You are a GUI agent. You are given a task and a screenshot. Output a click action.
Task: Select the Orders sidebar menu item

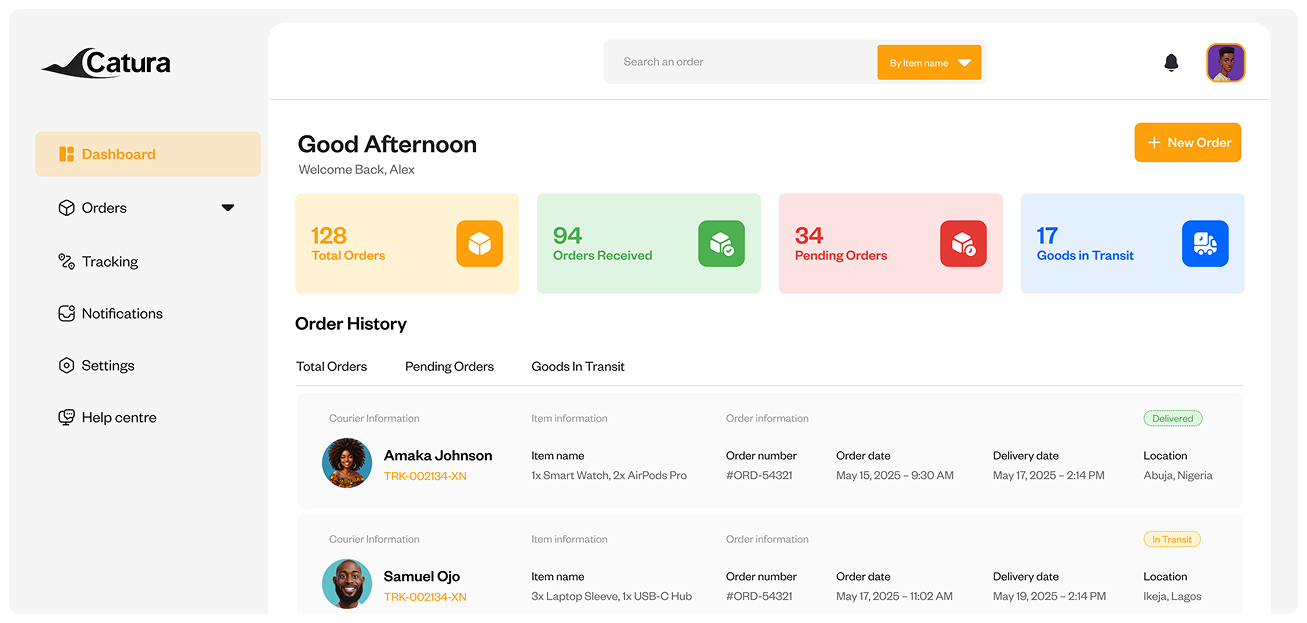click(104, 208)
